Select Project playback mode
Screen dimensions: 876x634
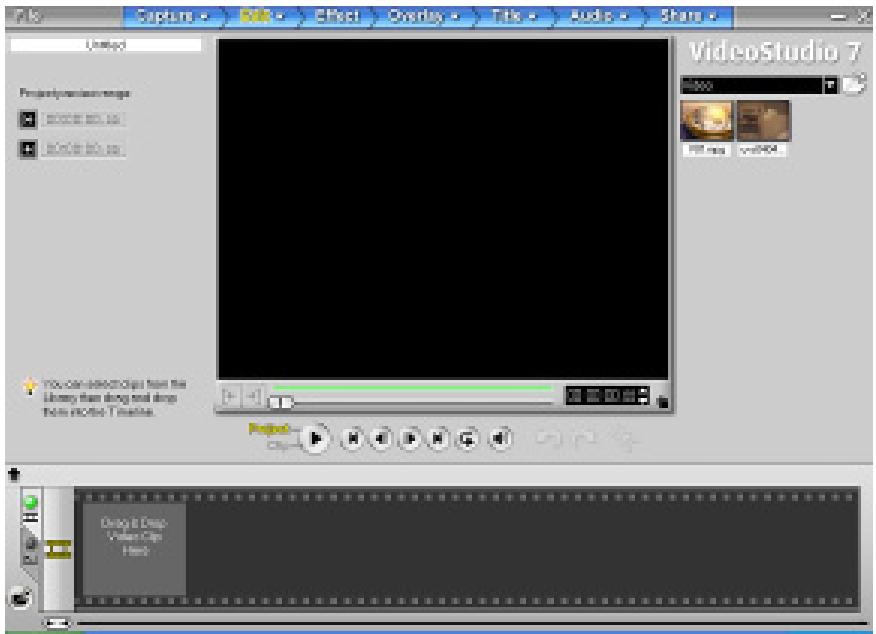click(x=268, y=429)
